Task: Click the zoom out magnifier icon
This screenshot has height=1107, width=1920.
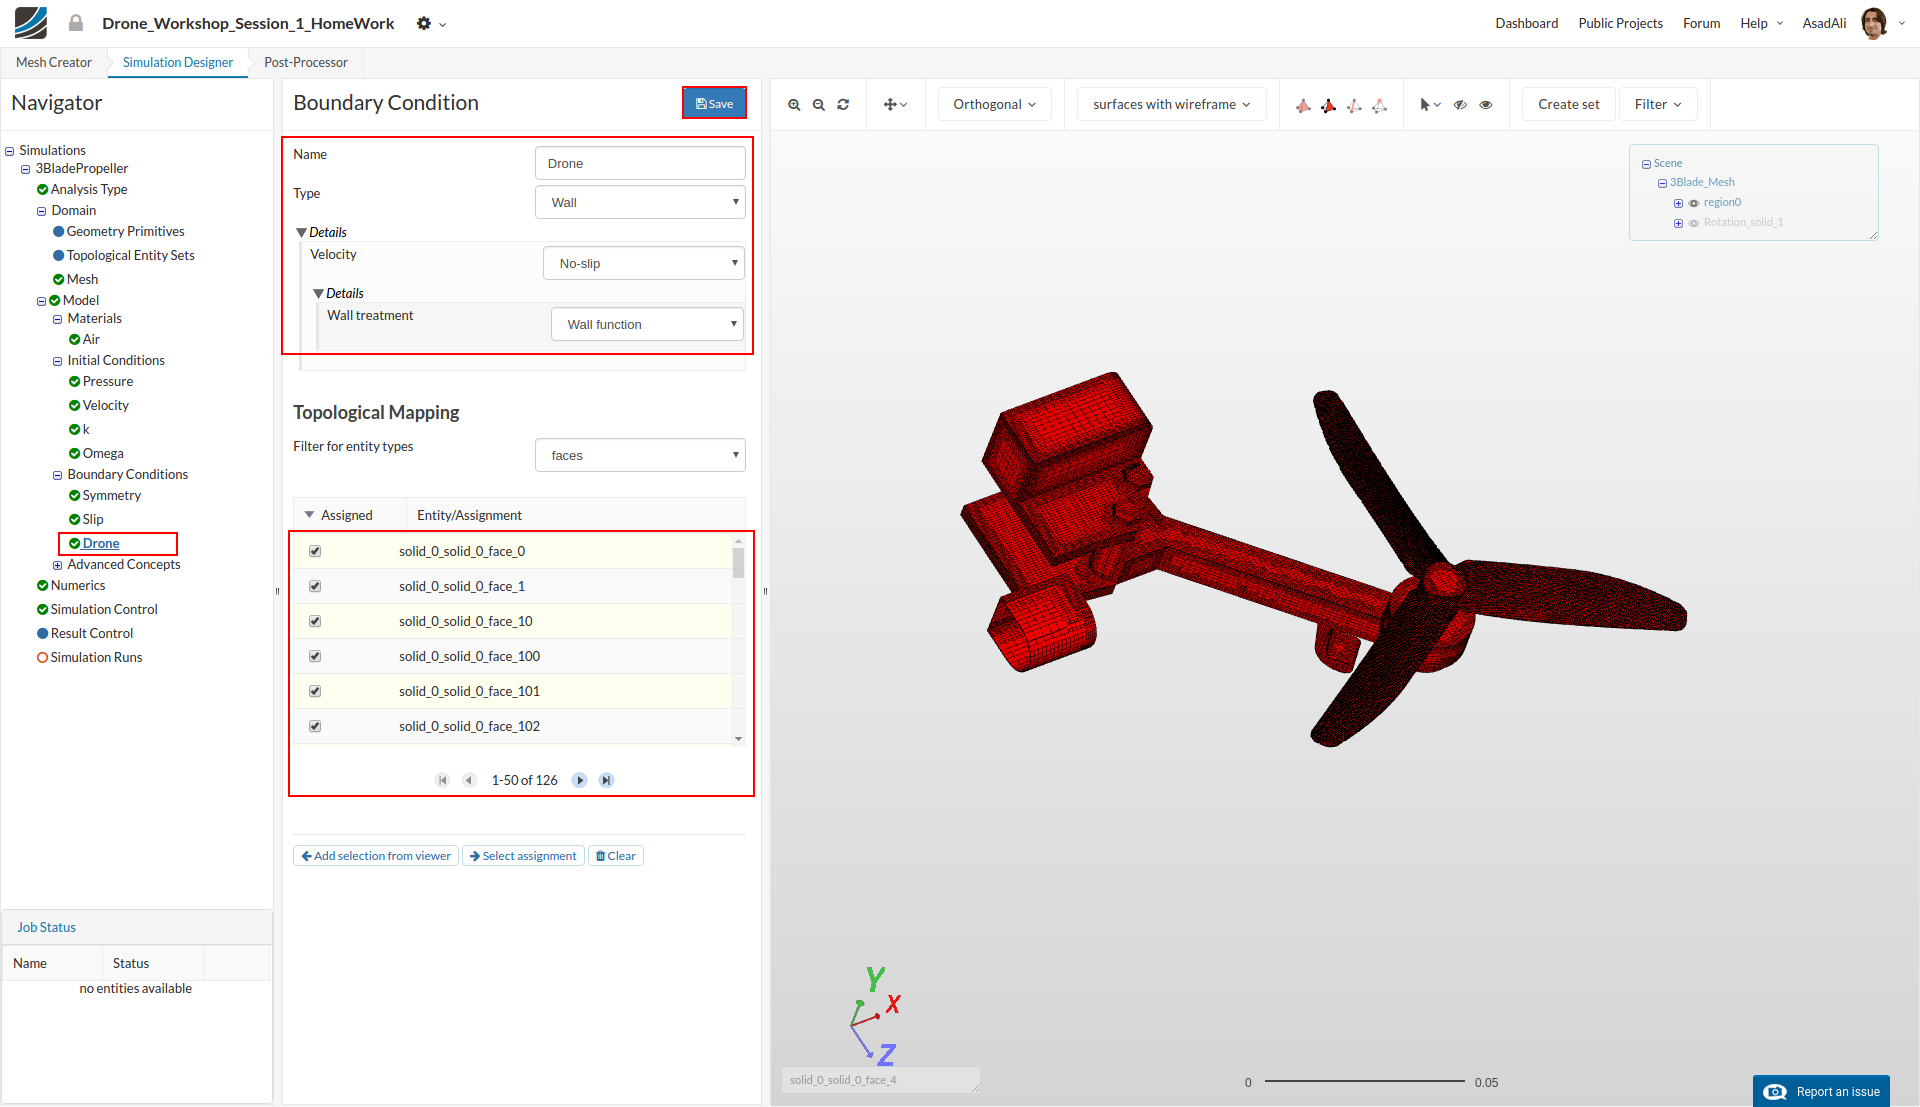Action: point(819,104)
